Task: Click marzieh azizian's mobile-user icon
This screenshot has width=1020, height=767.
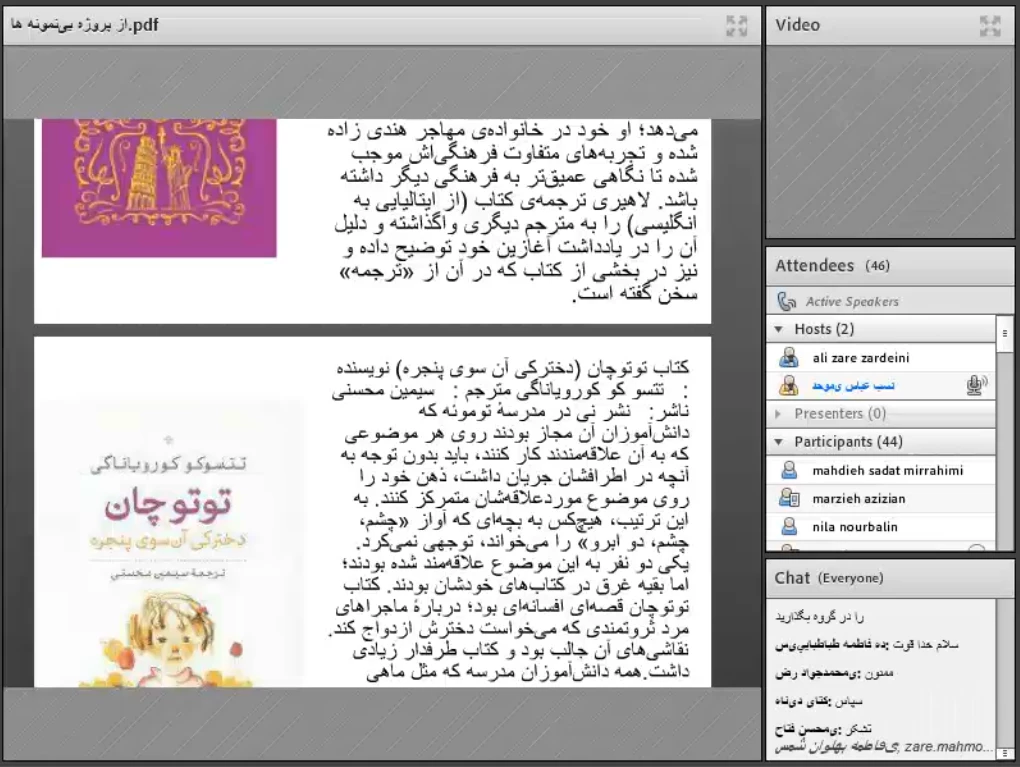Action: click(x=789, y=498)
